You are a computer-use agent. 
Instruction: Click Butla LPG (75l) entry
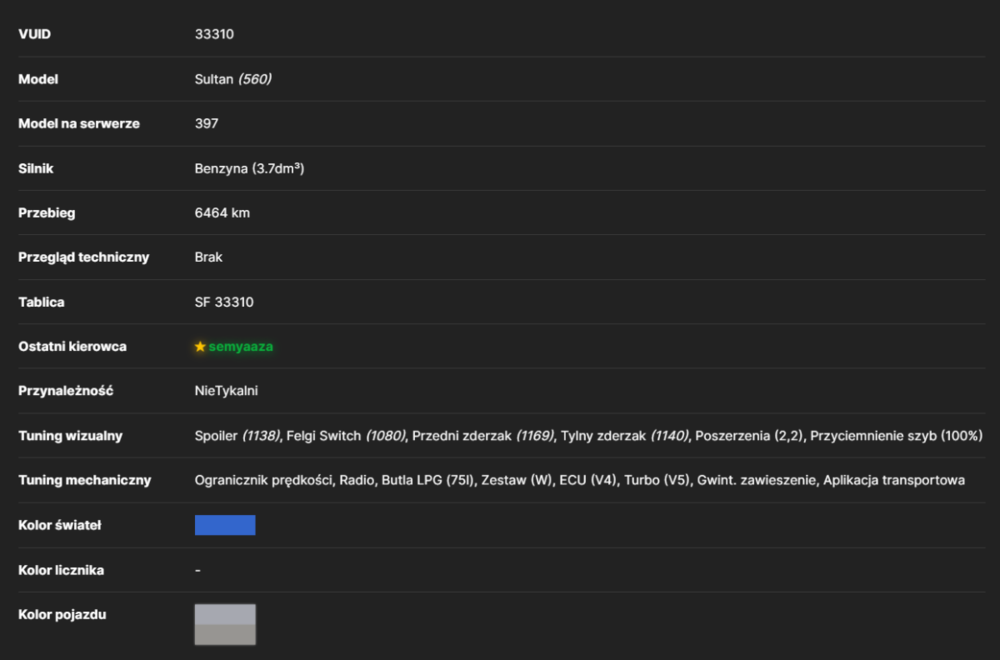coord(429,480)
